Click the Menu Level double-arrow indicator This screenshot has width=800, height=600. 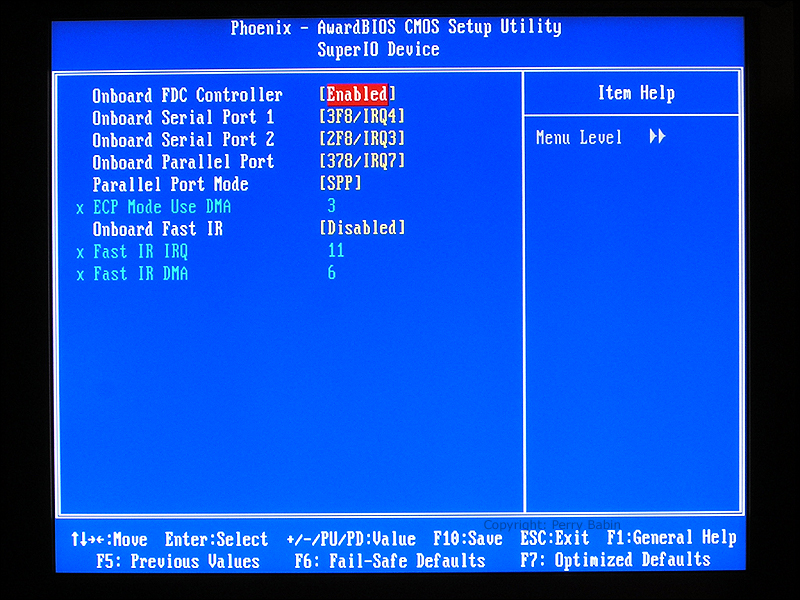click(x=657, y=136)
